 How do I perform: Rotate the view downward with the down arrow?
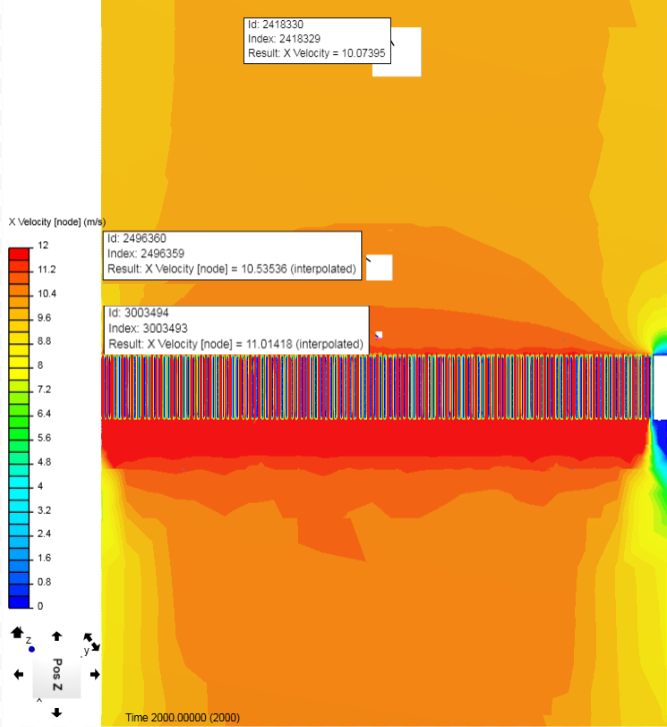coord(57,713)
